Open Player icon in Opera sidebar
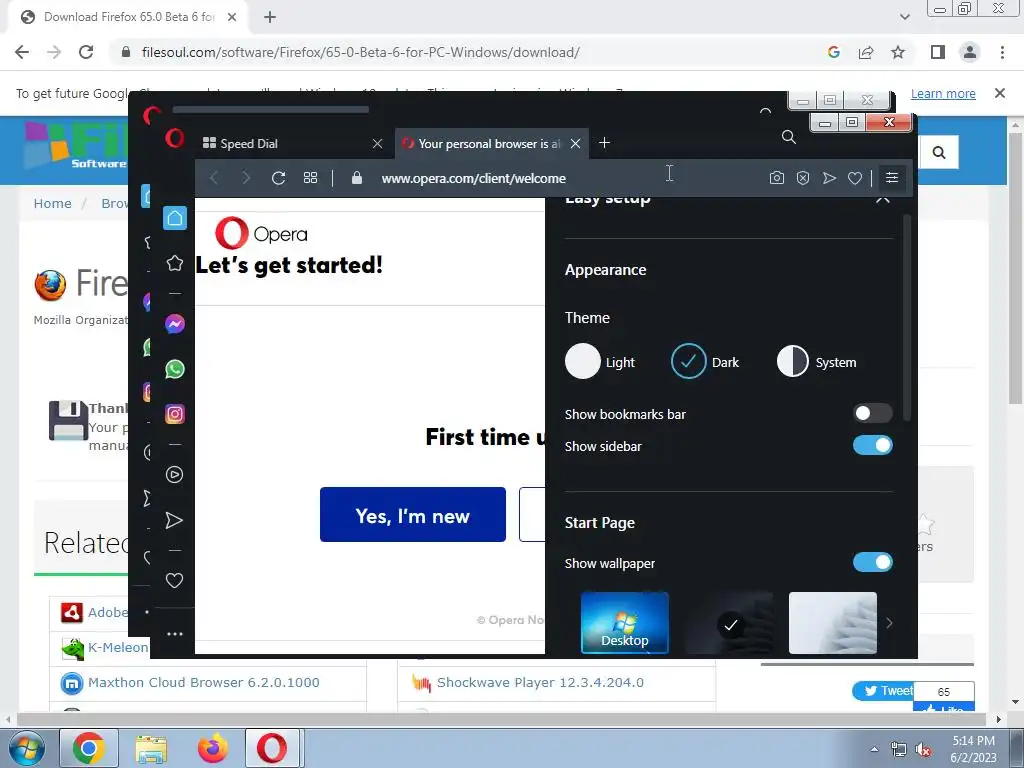Image resolution: width=1024 pixels, height=768 pixels. (x=174, y=475)
